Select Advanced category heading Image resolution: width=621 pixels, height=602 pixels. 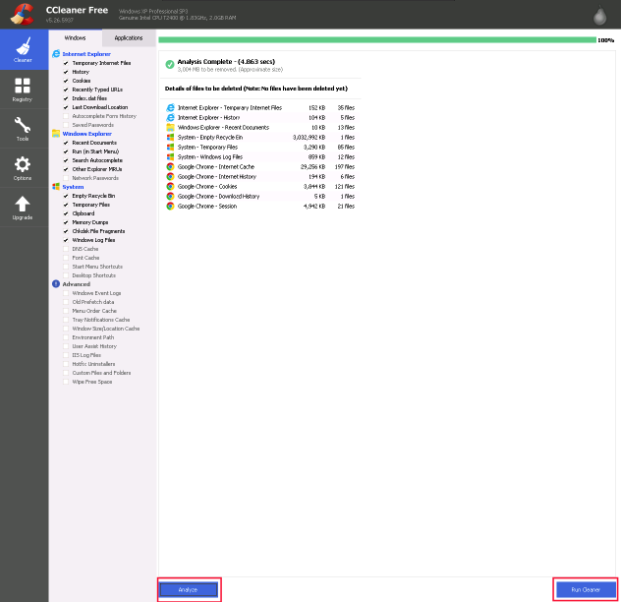pos(76,284)
